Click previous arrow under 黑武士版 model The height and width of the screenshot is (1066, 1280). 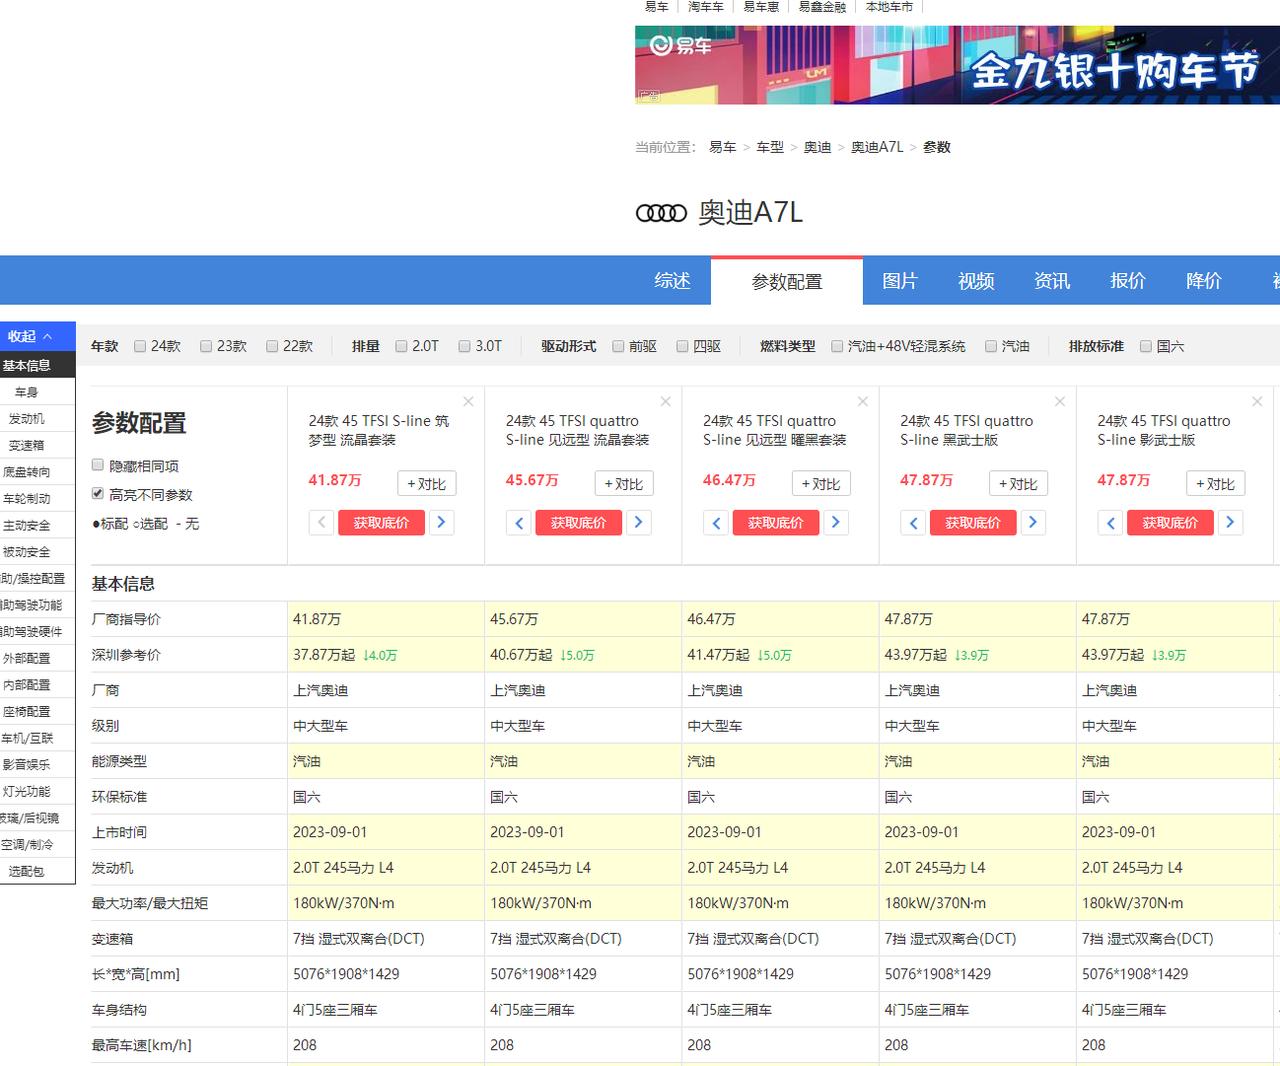913,522
